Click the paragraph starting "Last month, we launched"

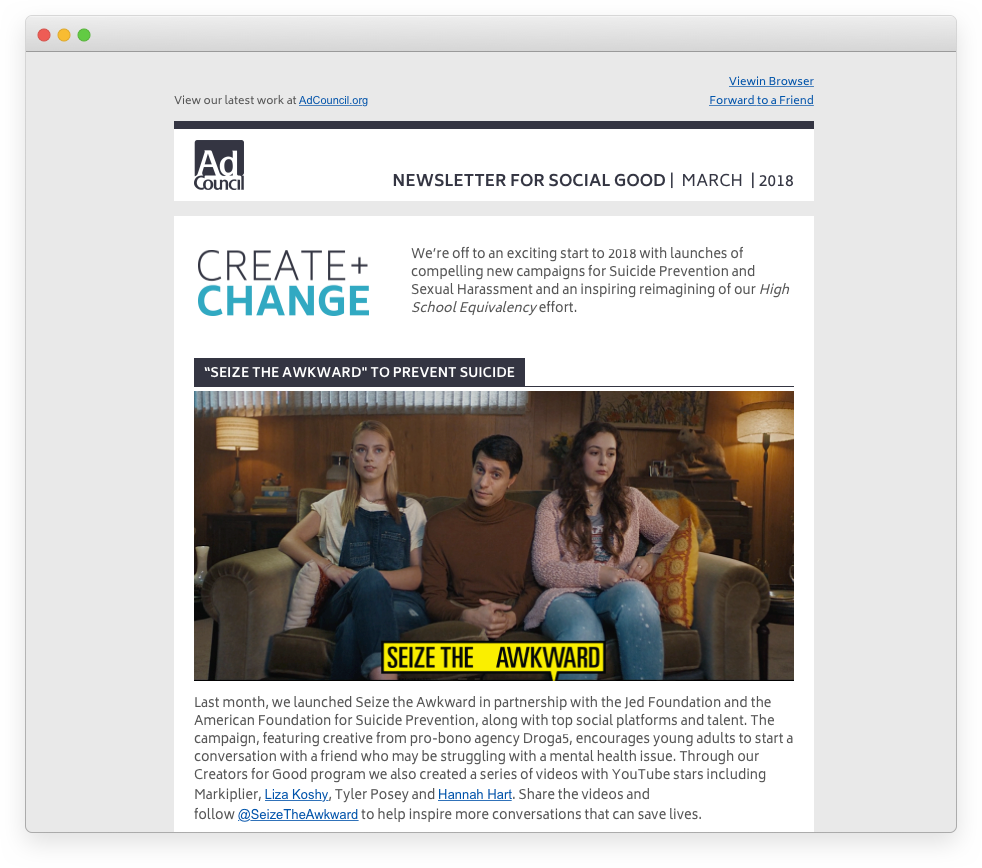494,758
